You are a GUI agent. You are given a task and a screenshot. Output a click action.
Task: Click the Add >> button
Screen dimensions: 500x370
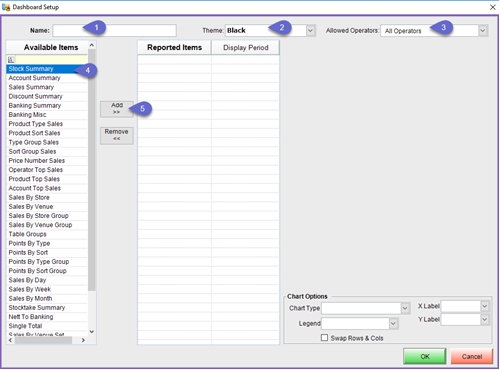pyautogui.click(x=117, y=109)
